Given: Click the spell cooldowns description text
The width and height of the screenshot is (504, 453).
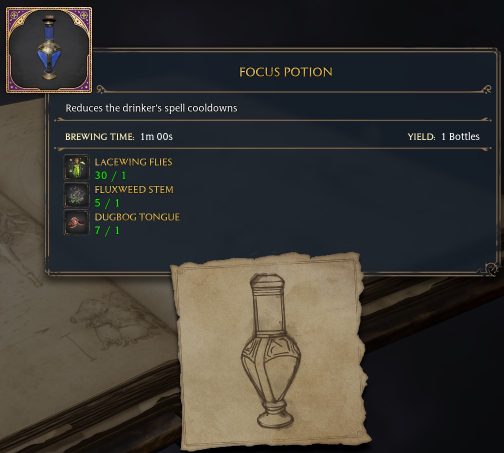Looking at the screenshot, I should (x=151, y=108).
